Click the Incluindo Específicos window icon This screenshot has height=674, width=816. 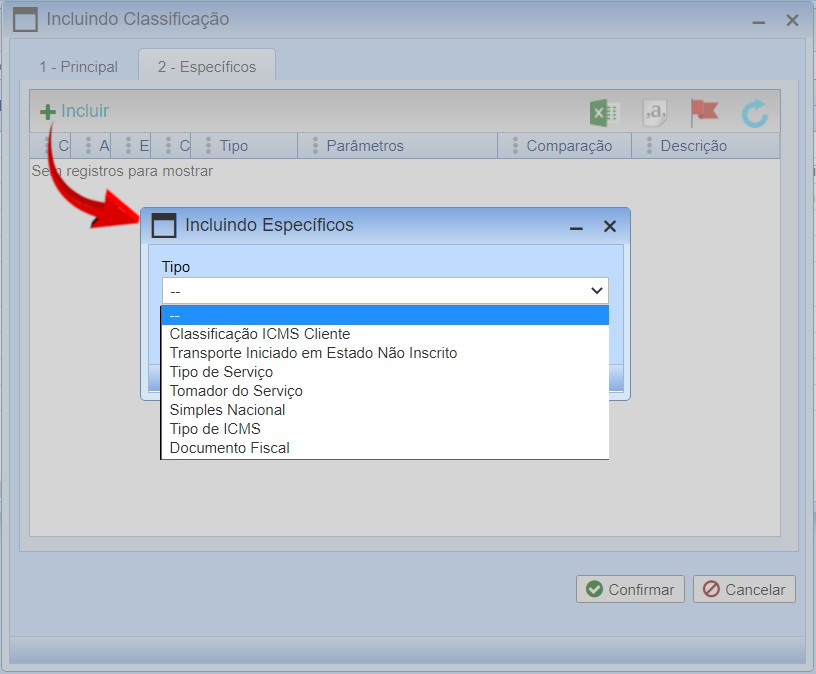click(163, 226)
